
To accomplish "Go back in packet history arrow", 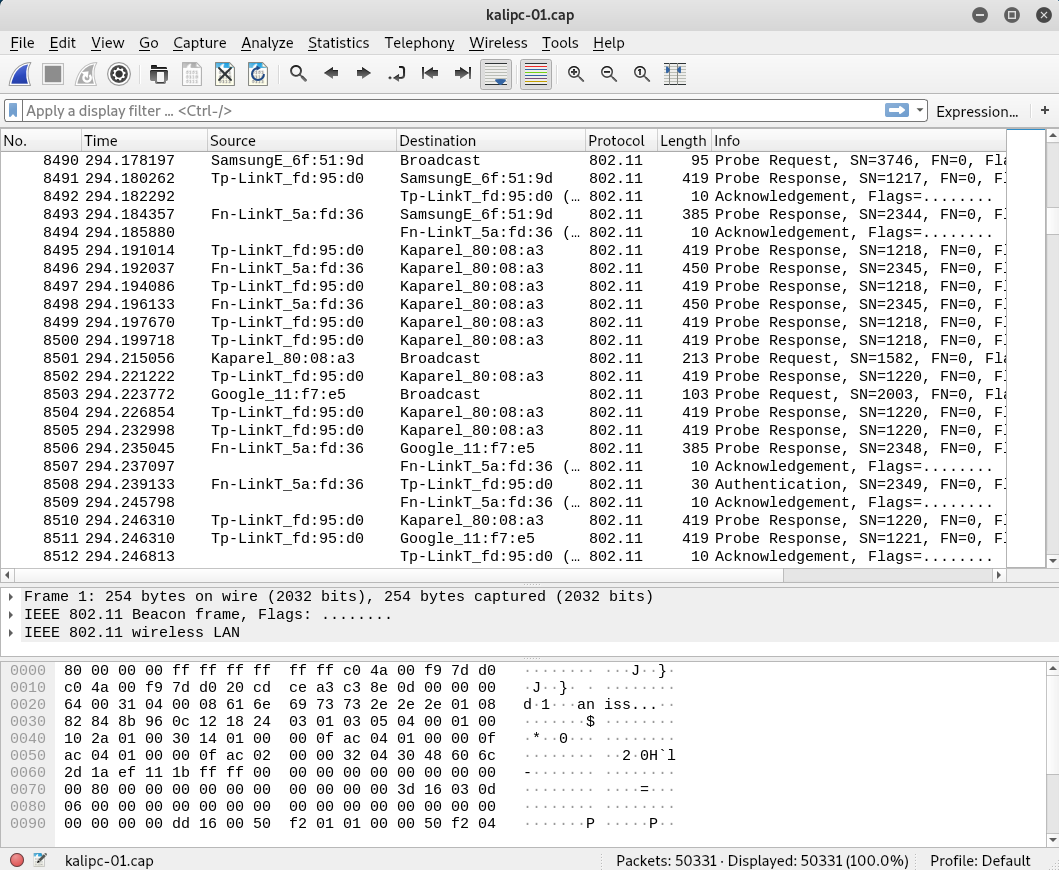I will (x=331, y=74).
